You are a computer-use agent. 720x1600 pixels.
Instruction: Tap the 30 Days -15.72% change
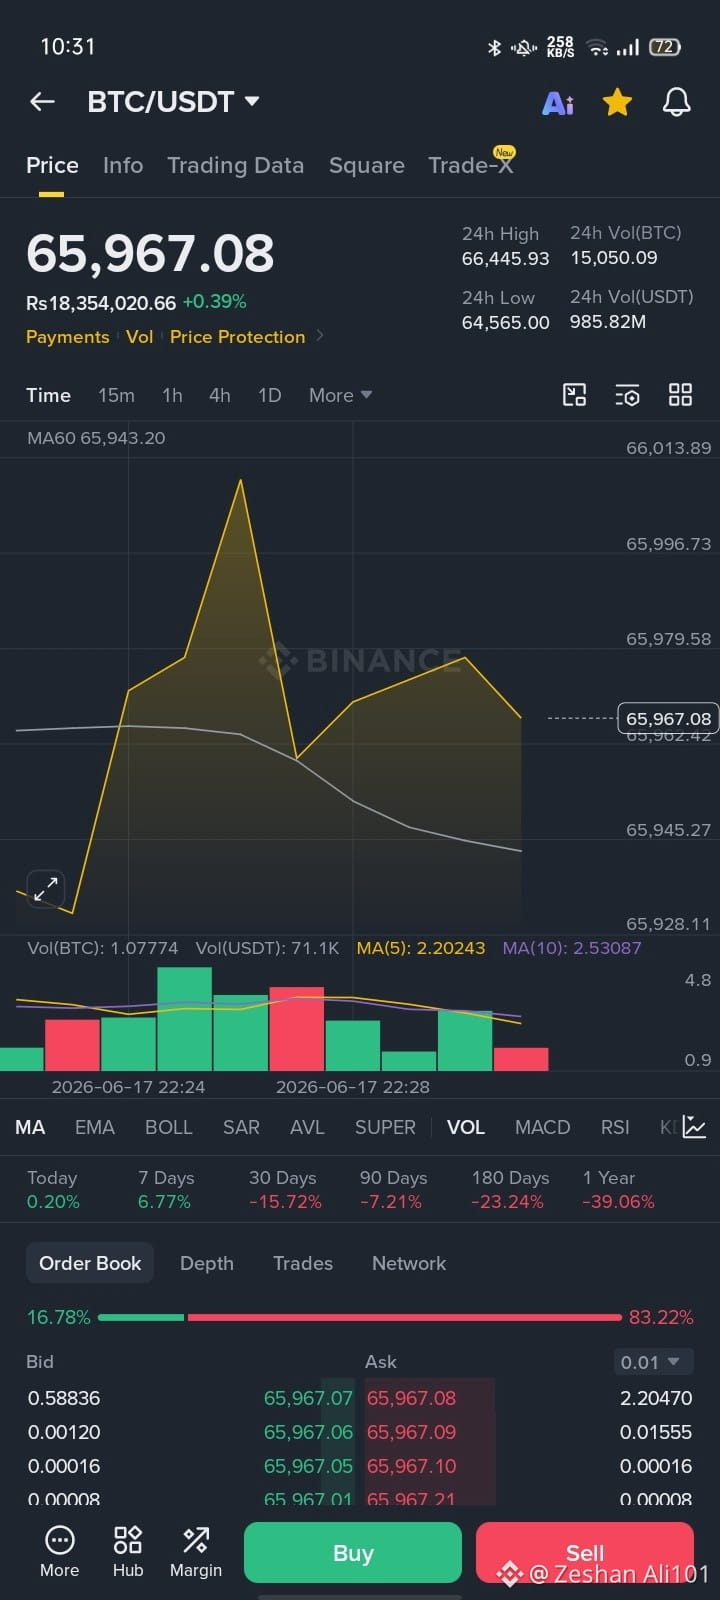pyautogui.click(x=285, y=1190)
